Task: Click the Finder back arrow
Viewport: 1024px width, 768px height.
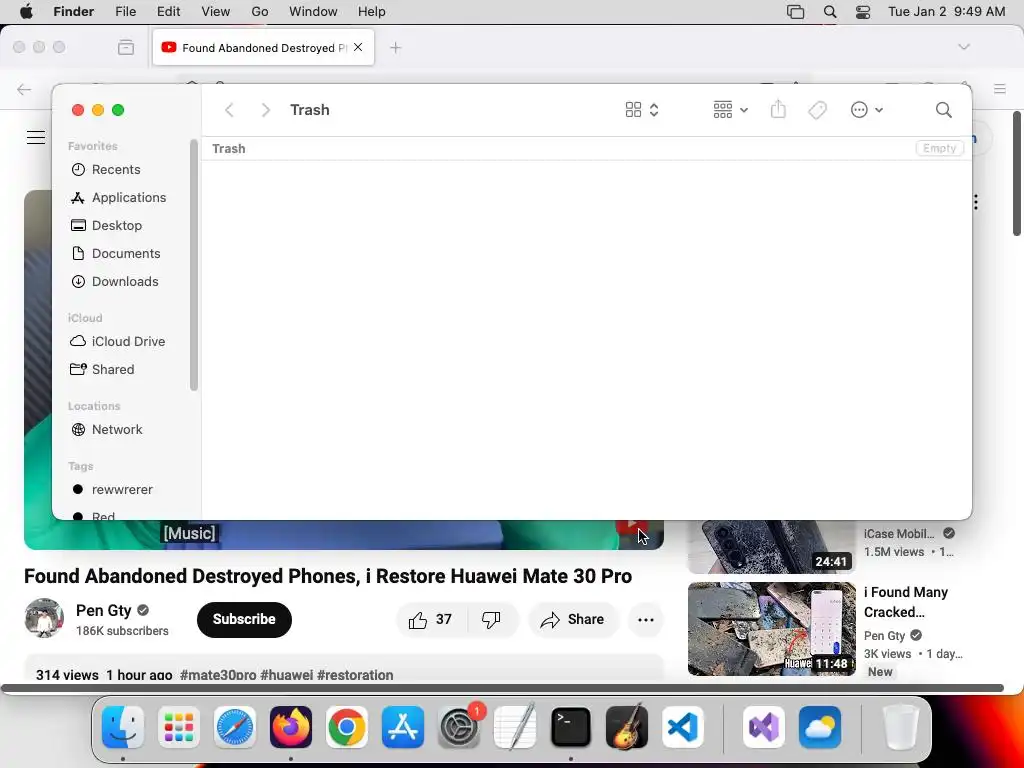Action: point(229,110)
